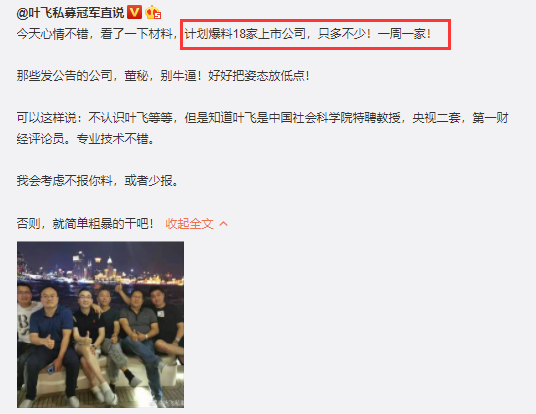536x414 pixels.
Task: Click the line 我会考虑不报你料，或者少报。
Action: (97, 181)
